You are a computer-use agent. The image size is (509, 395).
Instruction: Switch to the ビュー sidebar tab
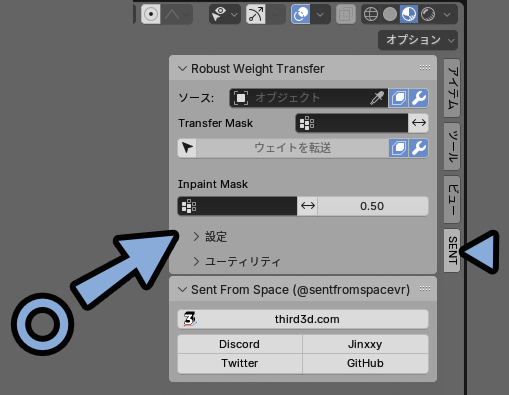(452, 200)
